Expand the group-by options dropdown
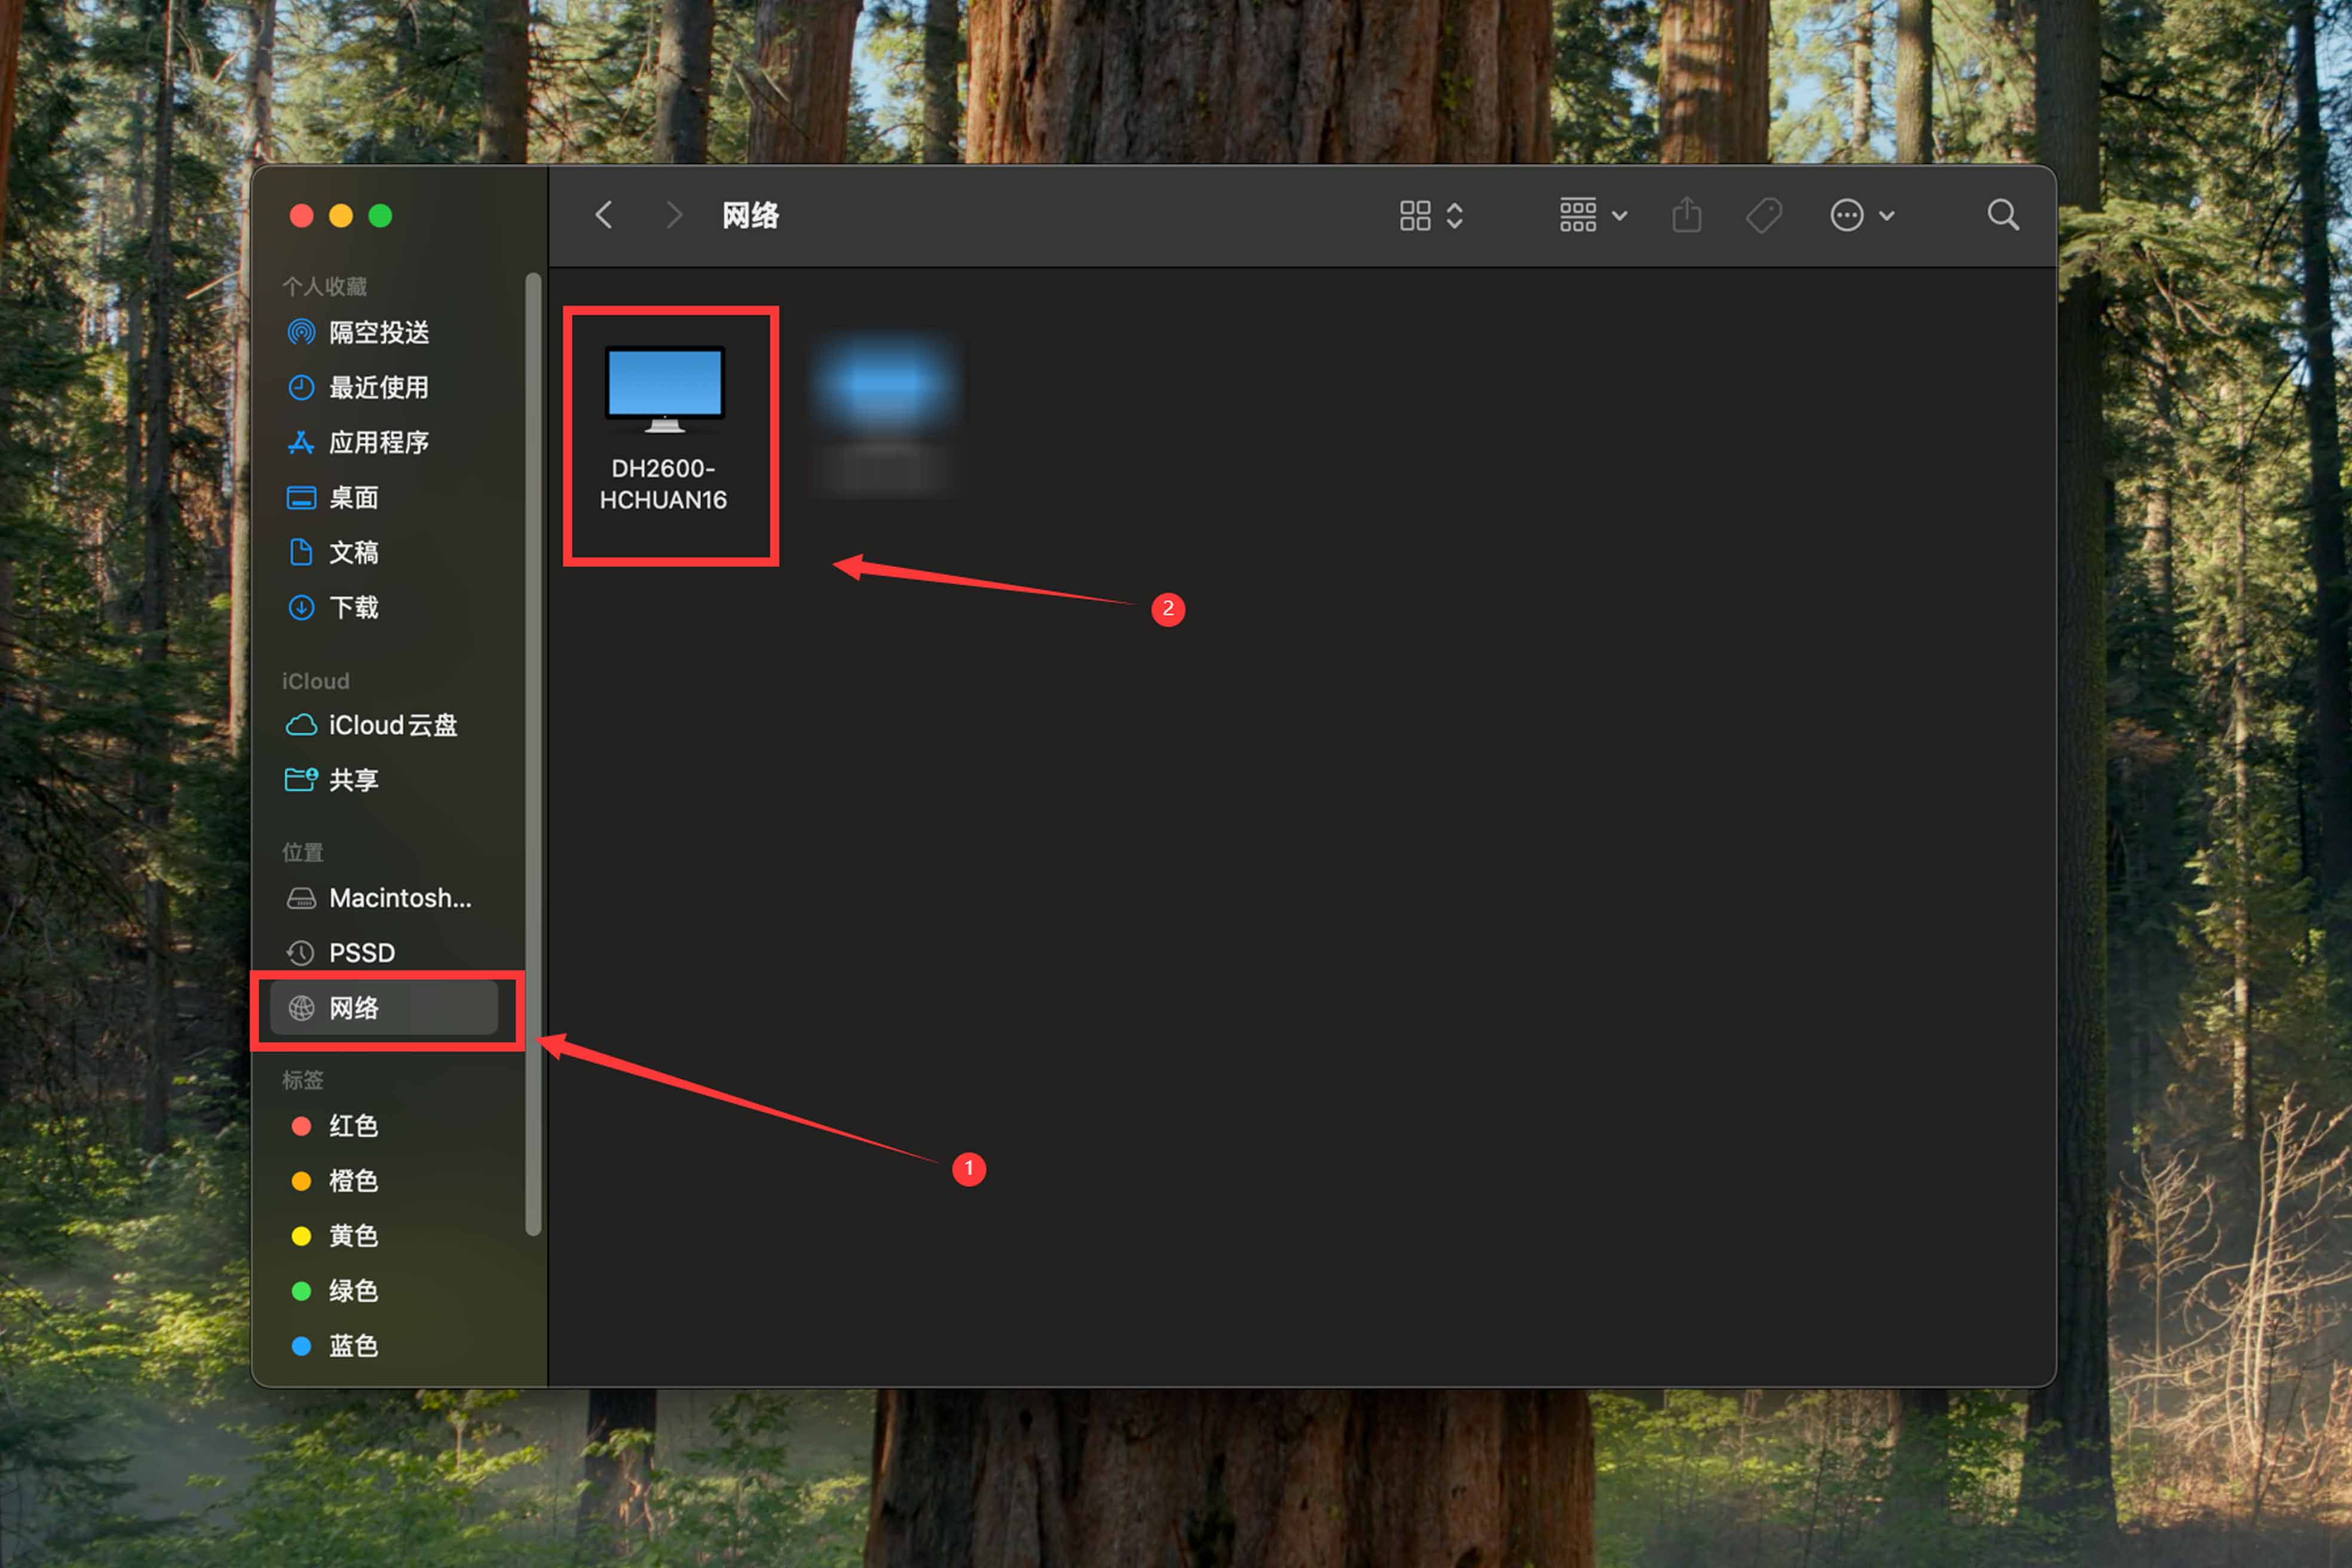Image resolution: width=2352 pixels, height=1568 pixels. 1593,215
